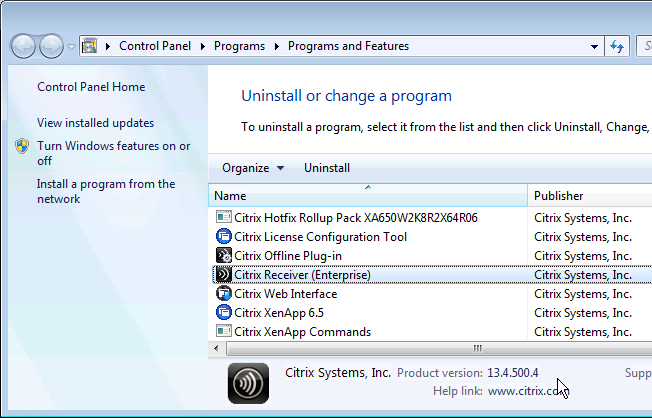This screenshot has height=418, width=652.
Task: Expand the arrow before Control Panel breadcrumb
Action: tap(108, 46)
